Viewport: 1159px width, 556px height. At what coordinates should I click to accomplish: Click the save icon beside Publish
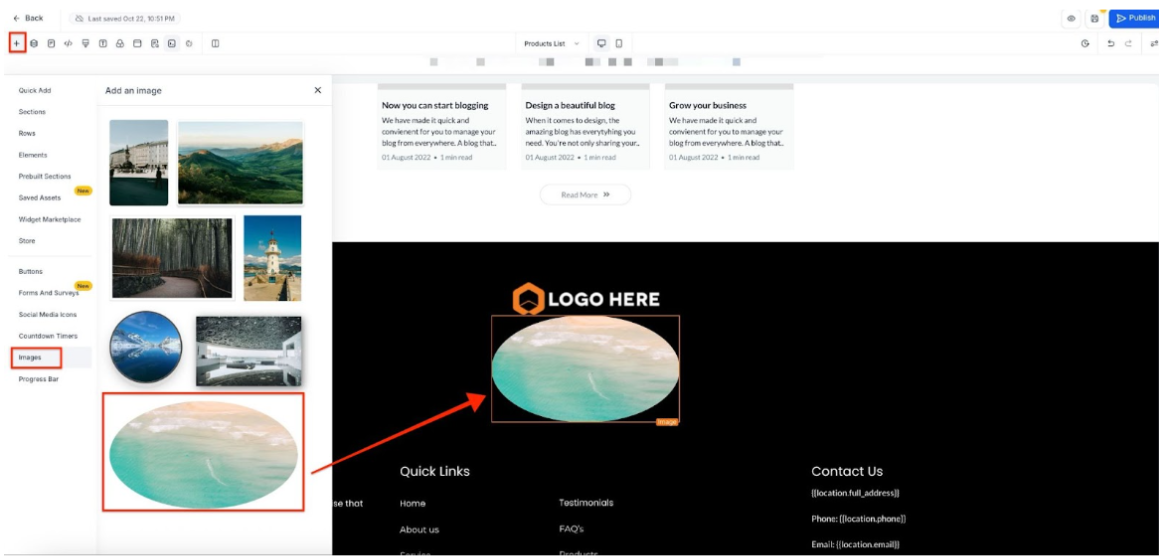[1095, 18]
